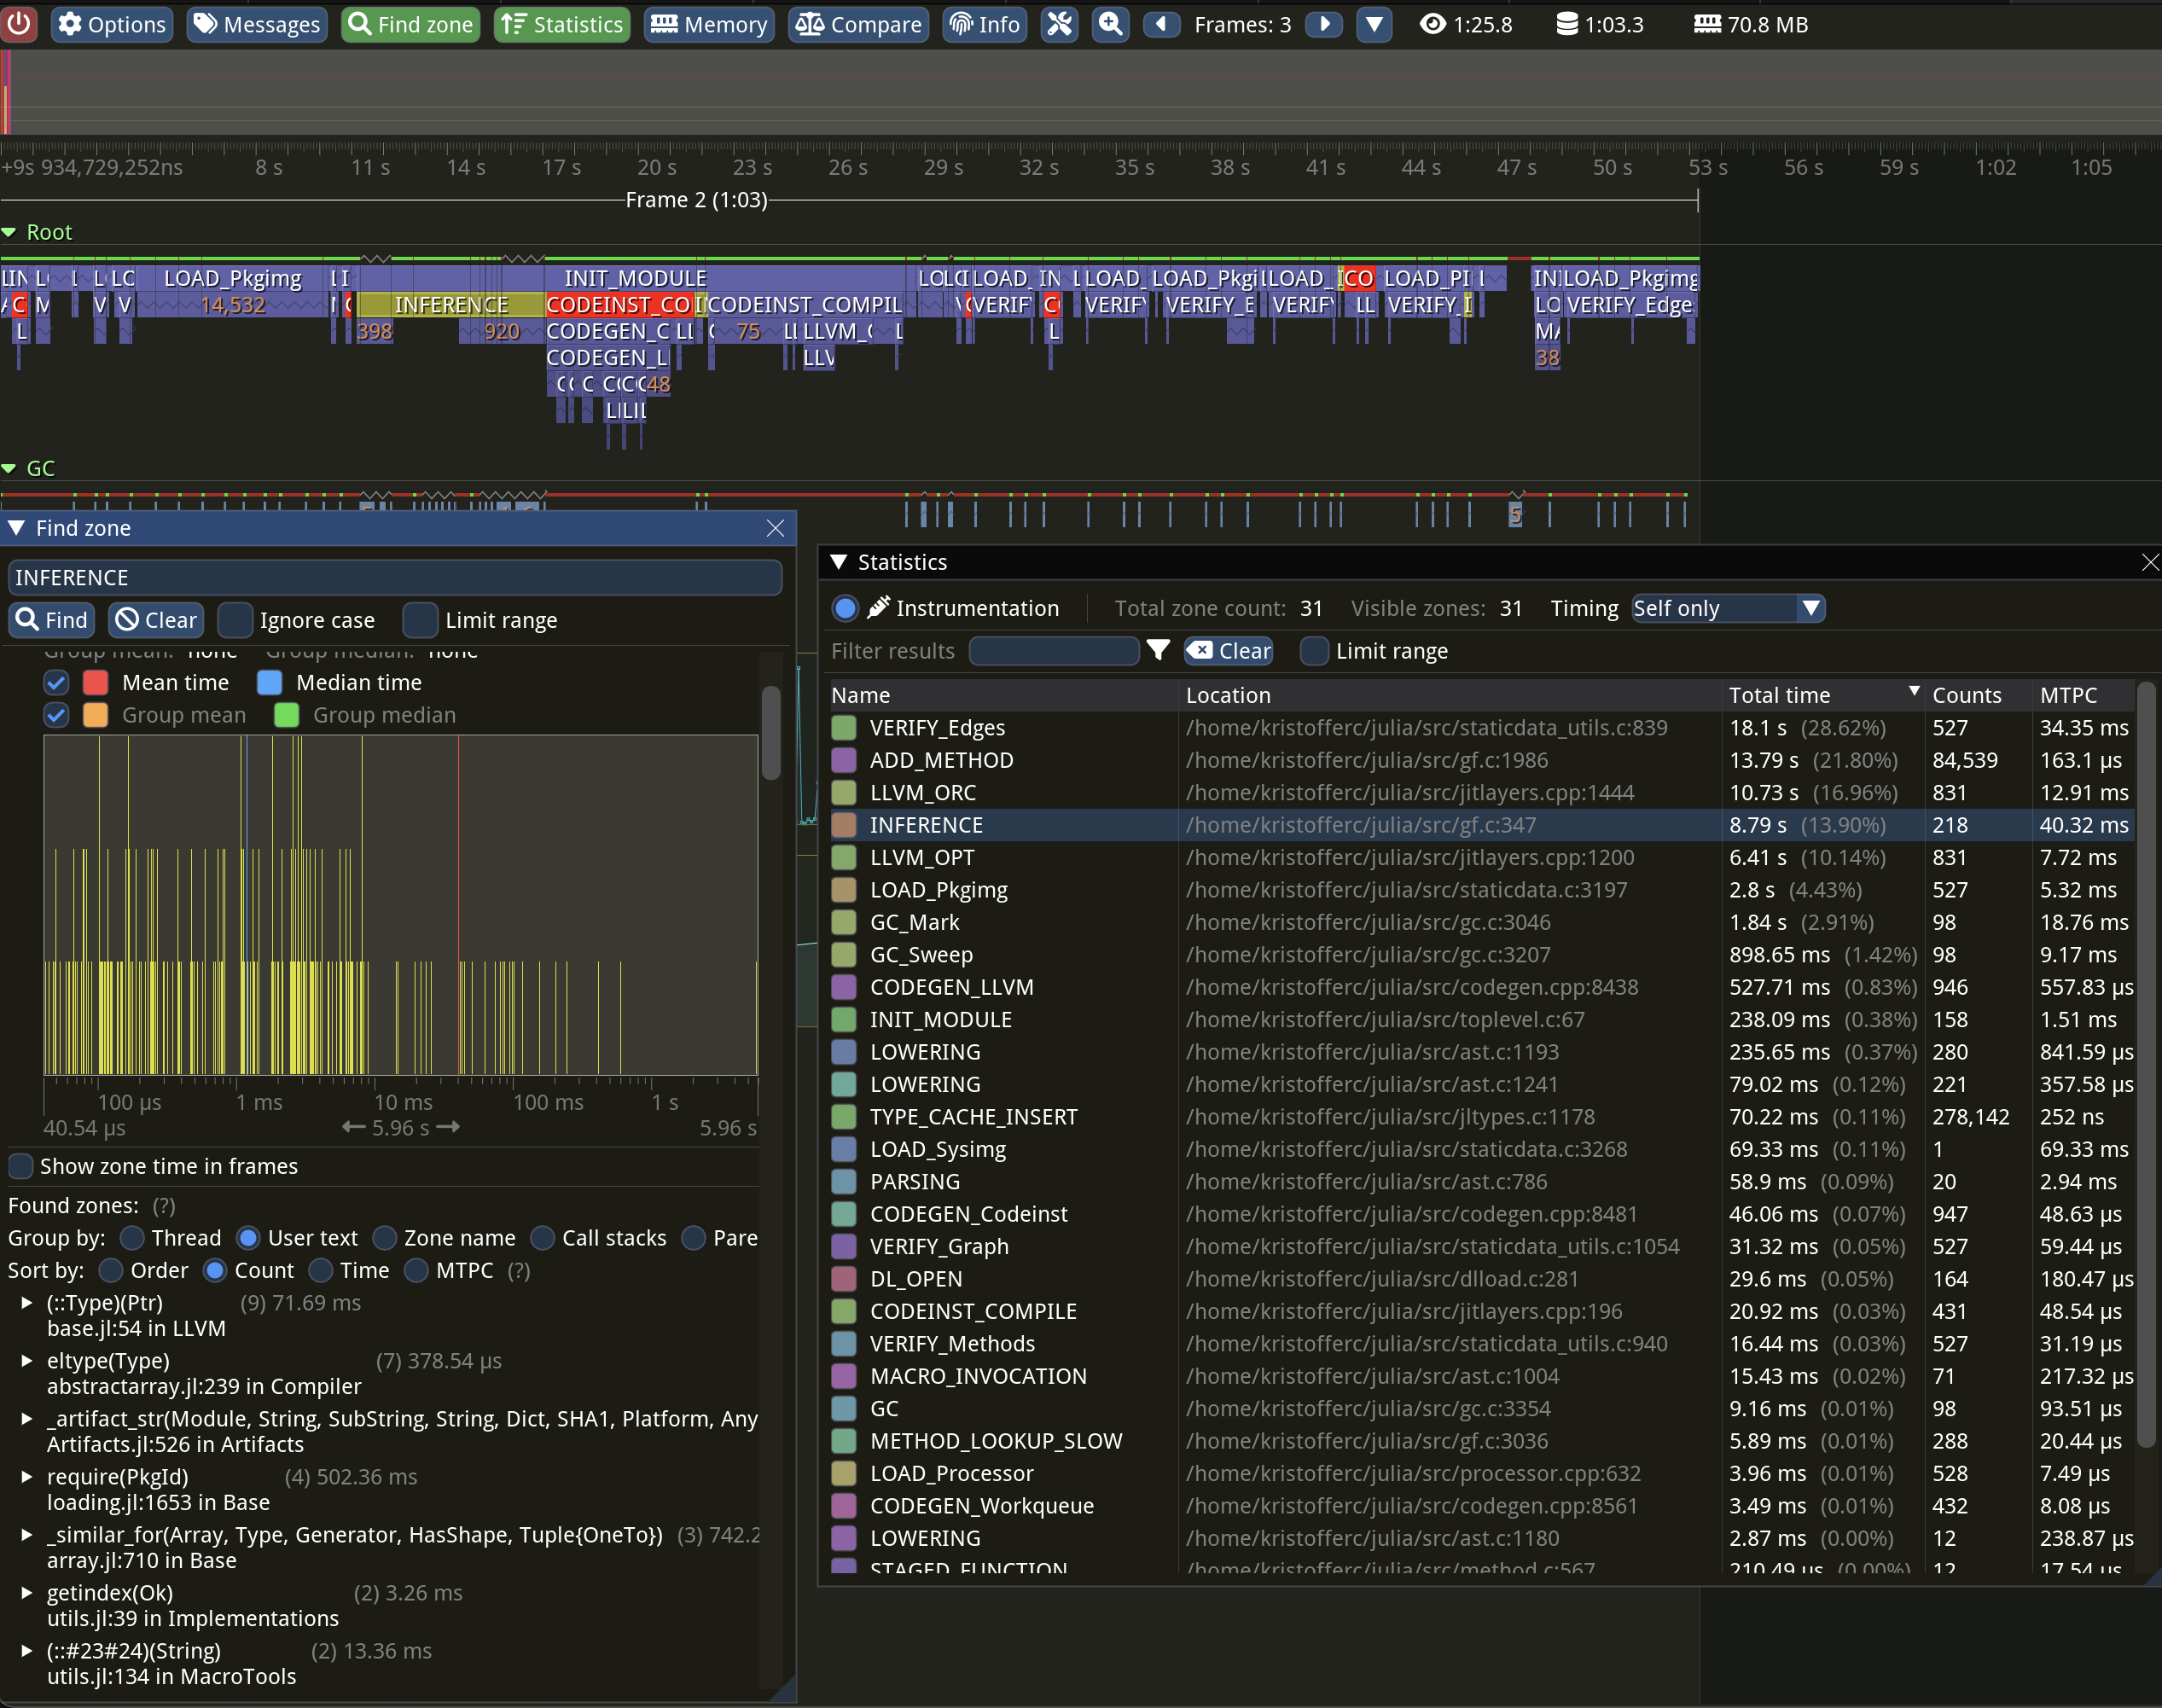The image size is (2162, 1708).
Task: Collapse the Root thread section
Action: (10, 232)
